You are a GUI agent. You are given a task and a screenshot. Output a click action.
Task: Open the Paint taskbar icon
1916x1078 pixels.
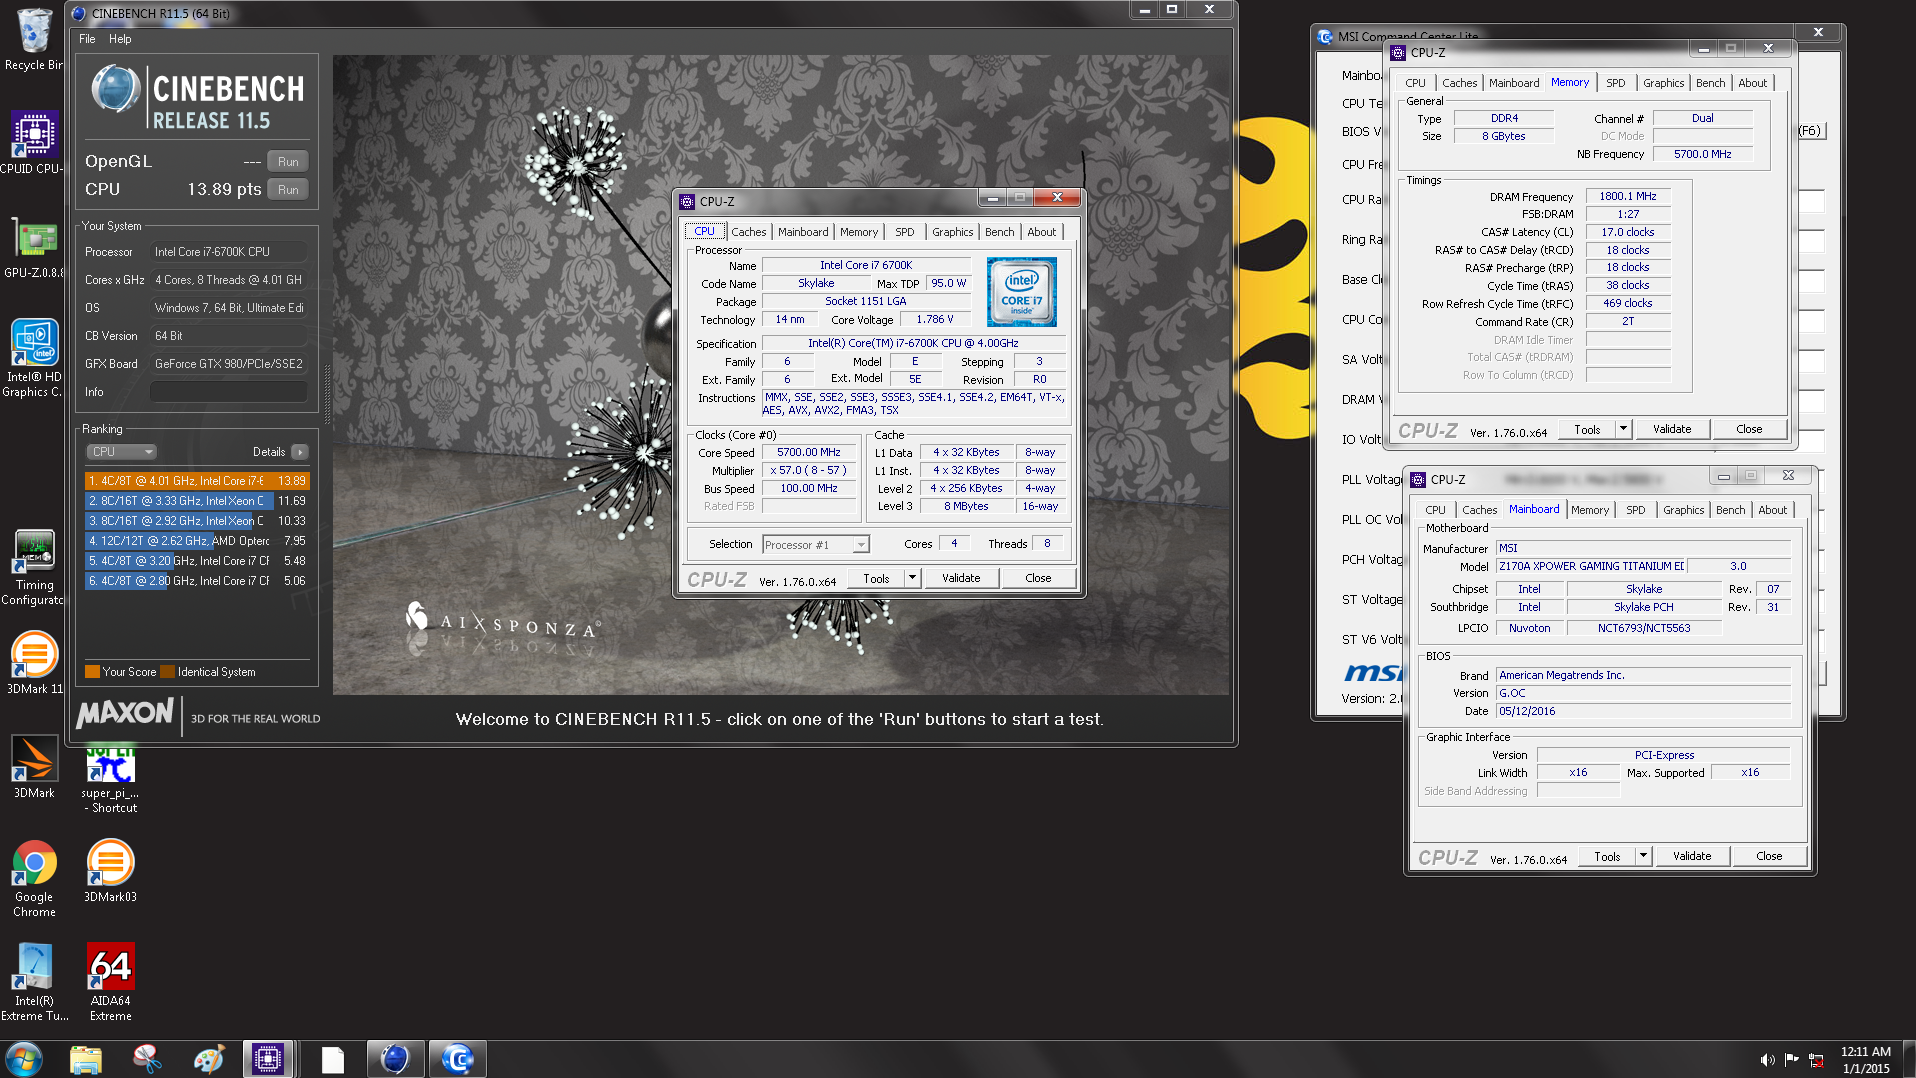coord(208,1059)
